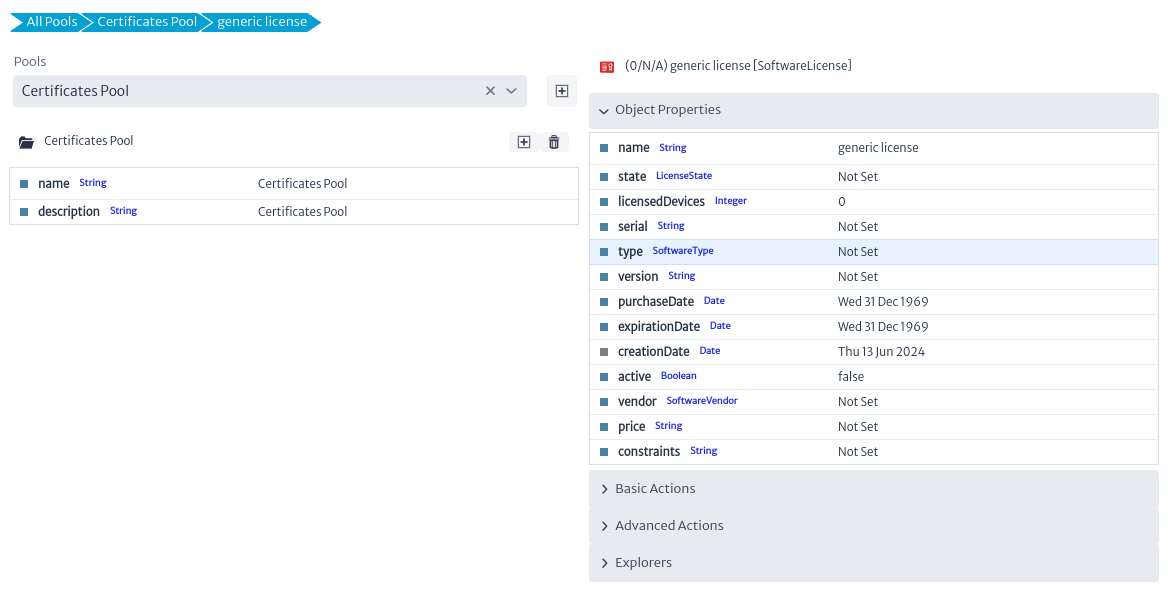Click pool name value 'Certificates Pool'
1168x592 pixels.
click(x=302, y=183)
